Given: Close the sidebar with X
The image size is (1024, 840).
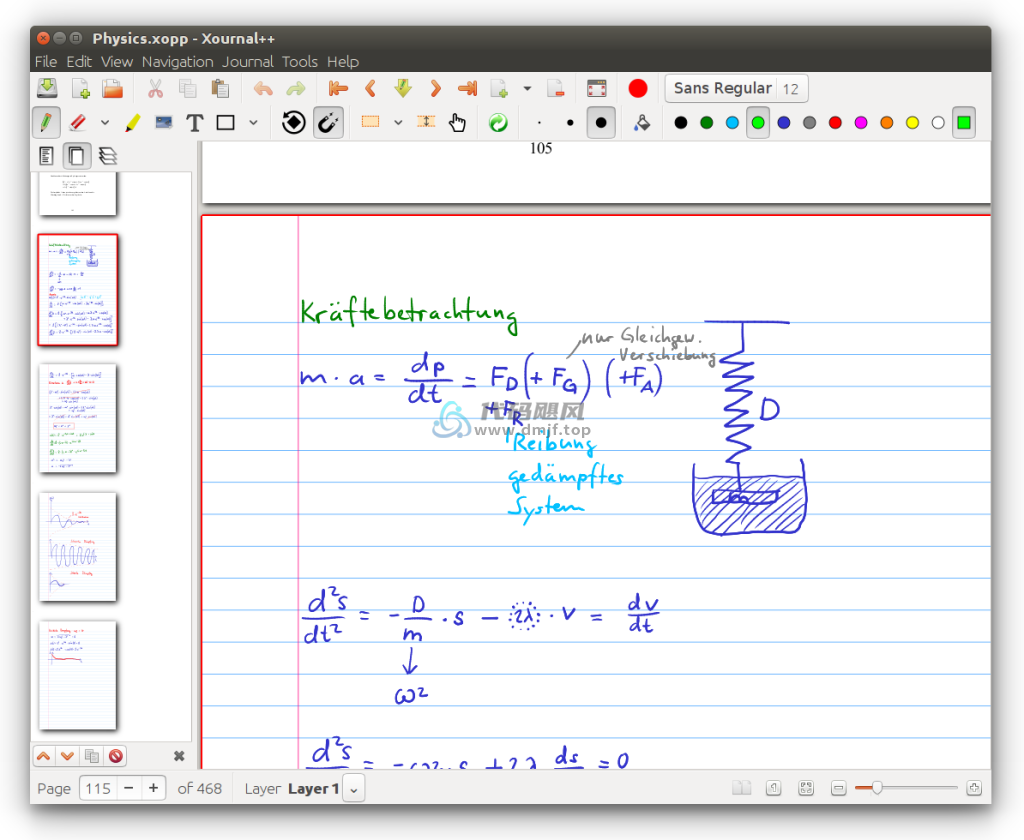Looking at the screenshot, I should [179, 756].
